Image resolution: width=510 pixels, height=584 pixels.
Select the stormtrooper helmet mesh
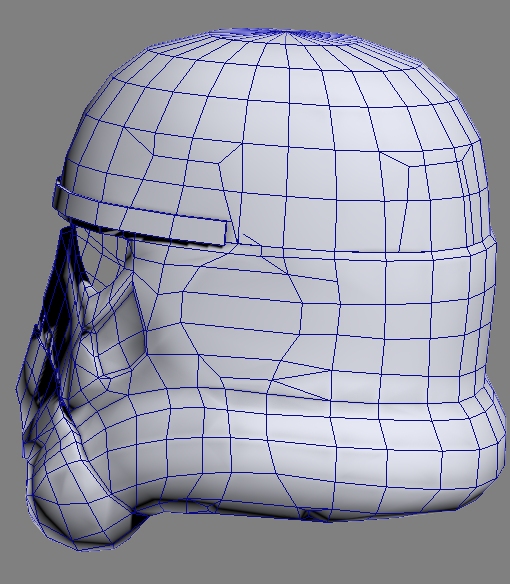(261, 291)
